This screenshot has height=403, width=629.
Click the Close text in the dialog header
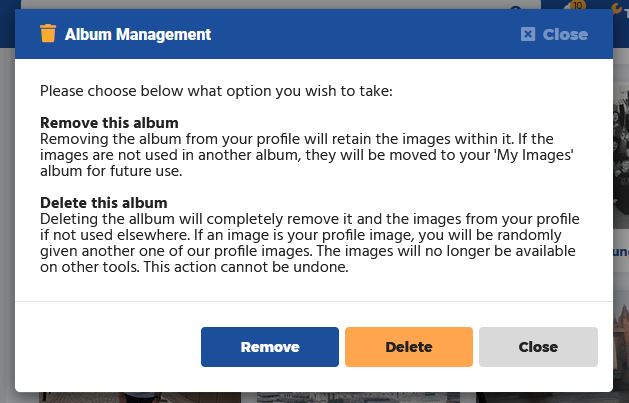(565, 34)
